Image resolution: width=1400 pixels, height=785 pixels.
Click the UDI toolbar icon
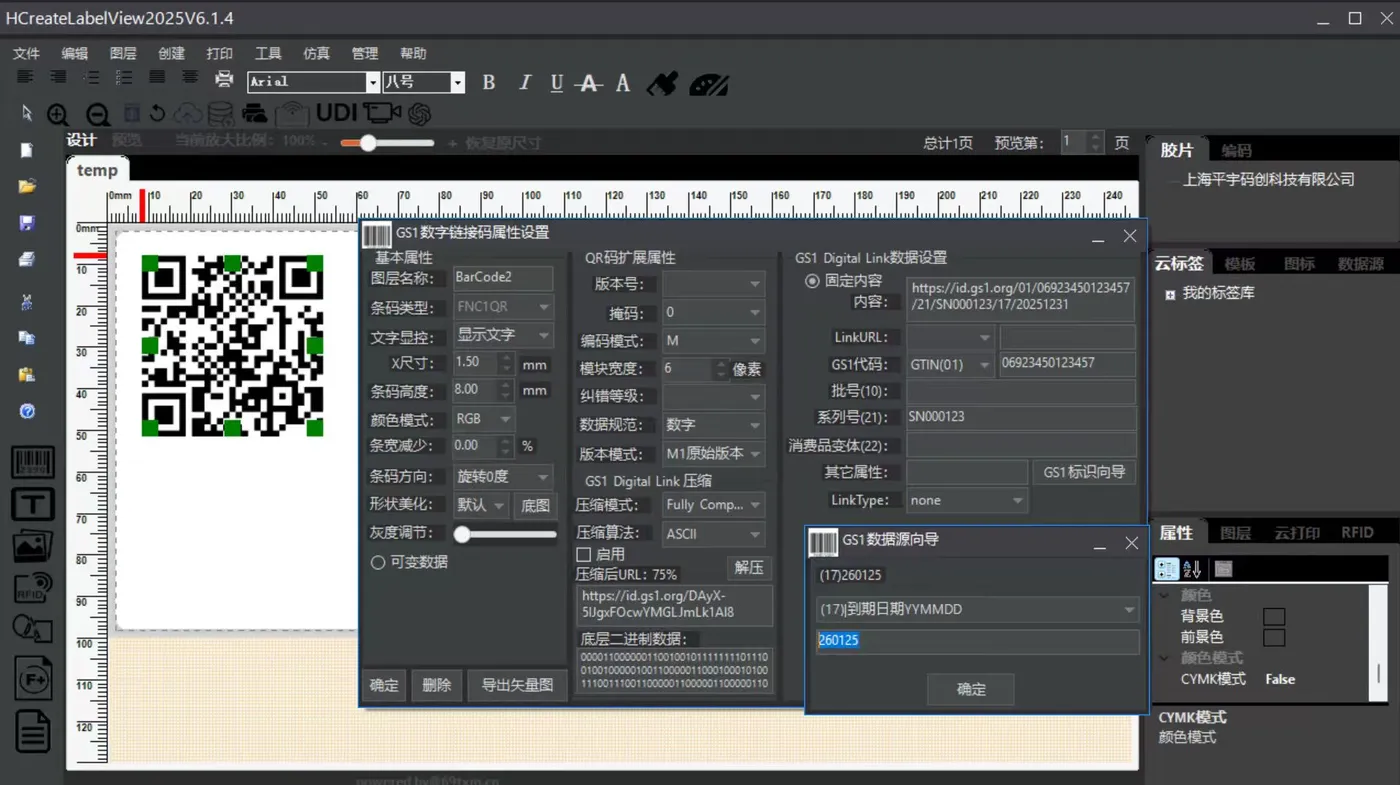click(336, 113)
